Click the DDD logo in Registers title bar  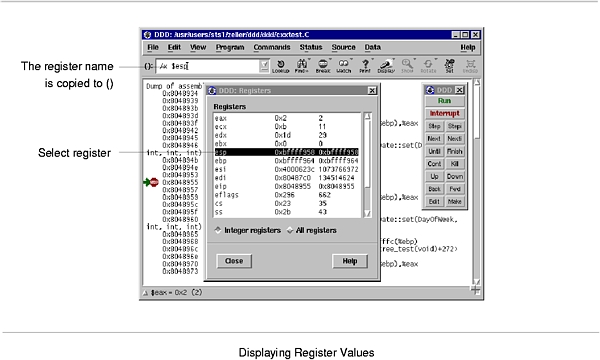click(x=212, y=90)
